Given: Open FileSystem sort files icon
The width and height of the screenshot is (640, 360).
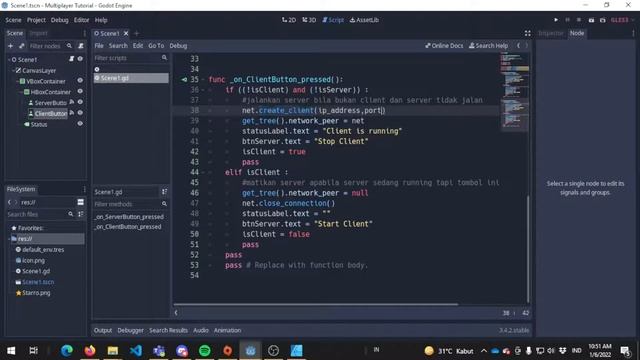Looking at the screenshot, I should 81,214.
